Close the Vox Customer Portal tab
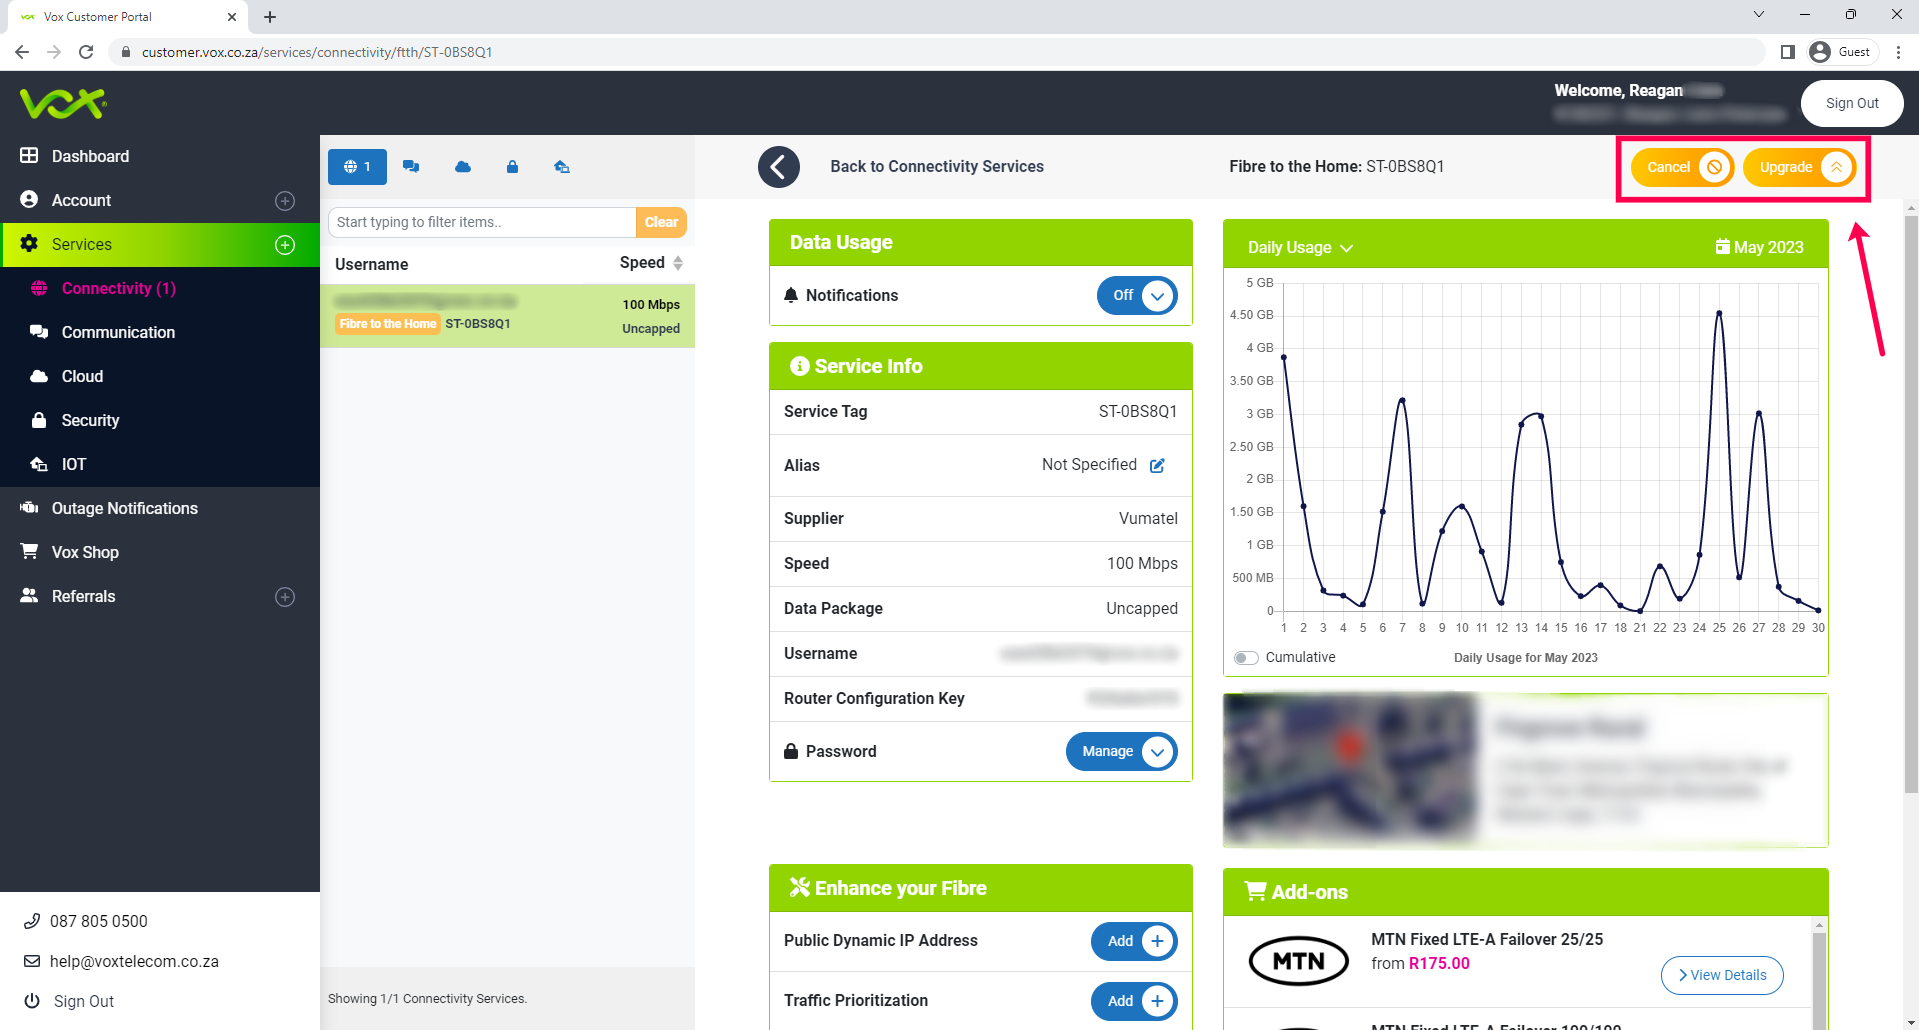The width and height of the screenshot is (1919, 1030). click(232, 17)
